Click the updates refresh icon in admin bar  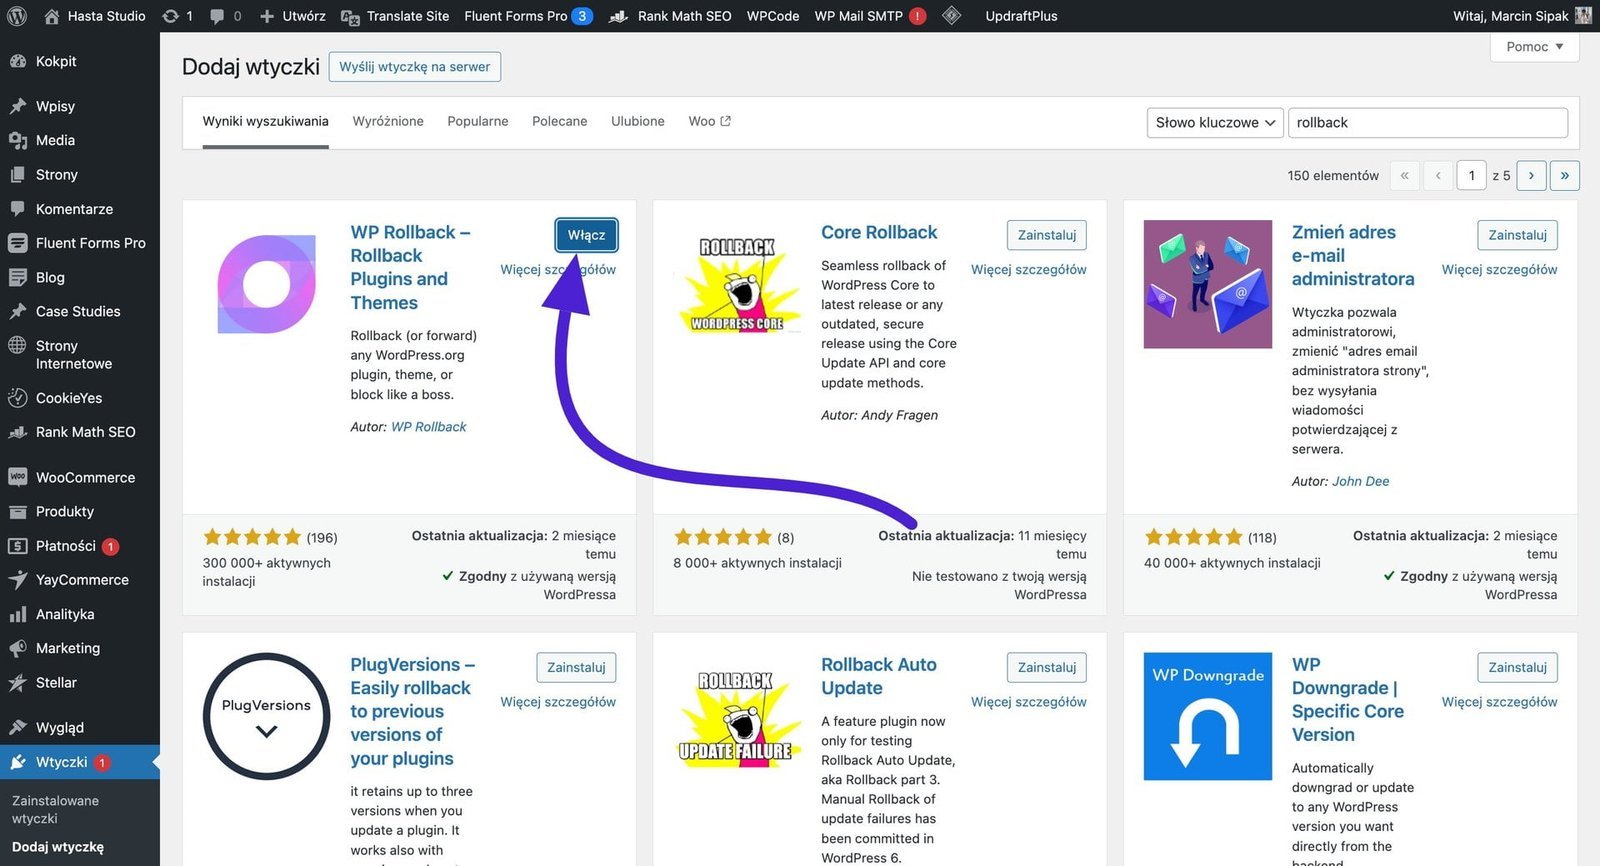click(x=171, y=16)
